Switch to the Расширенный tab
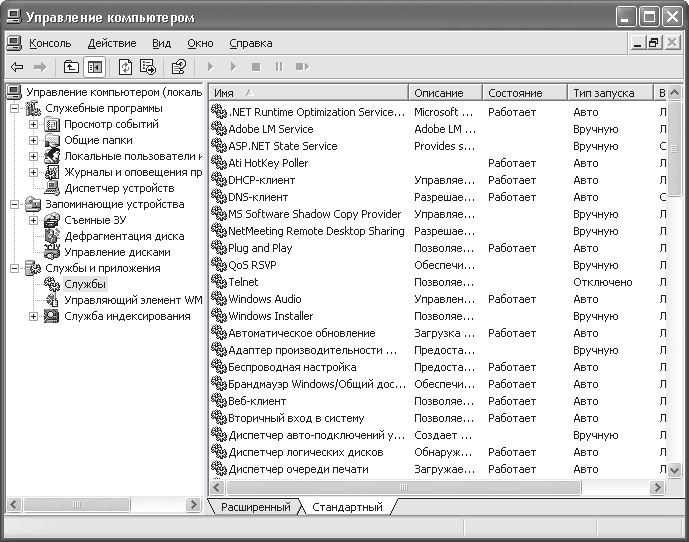689x542 pixels. [255, 507]
